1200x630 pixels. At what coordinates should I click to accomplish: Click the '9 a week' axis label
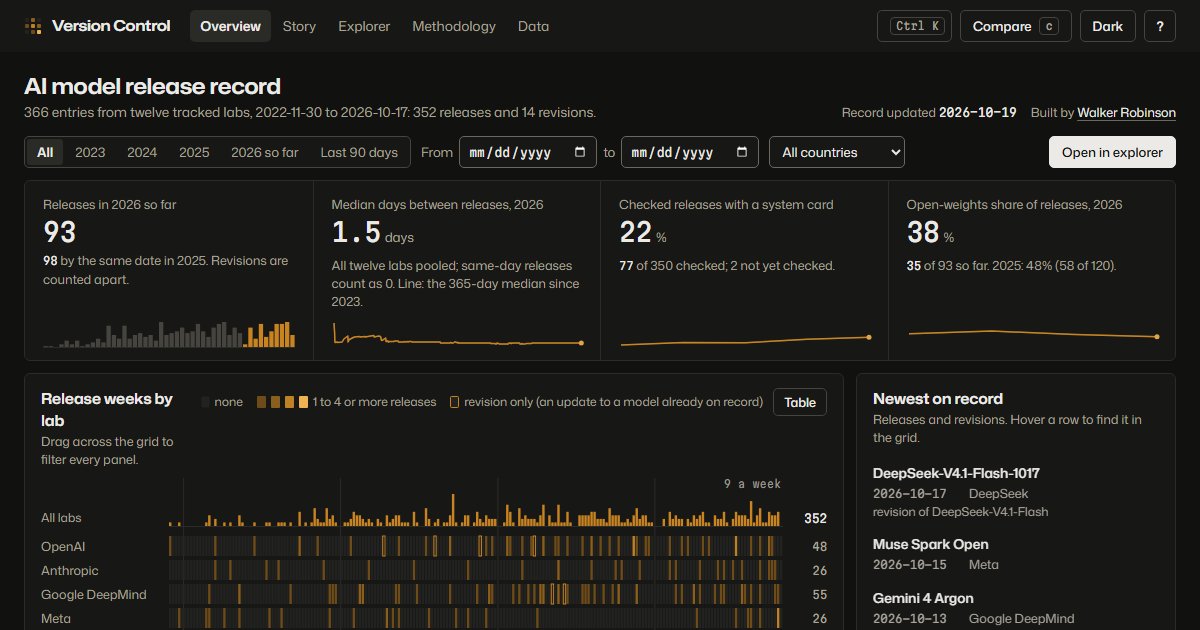(x=752, y=484)
